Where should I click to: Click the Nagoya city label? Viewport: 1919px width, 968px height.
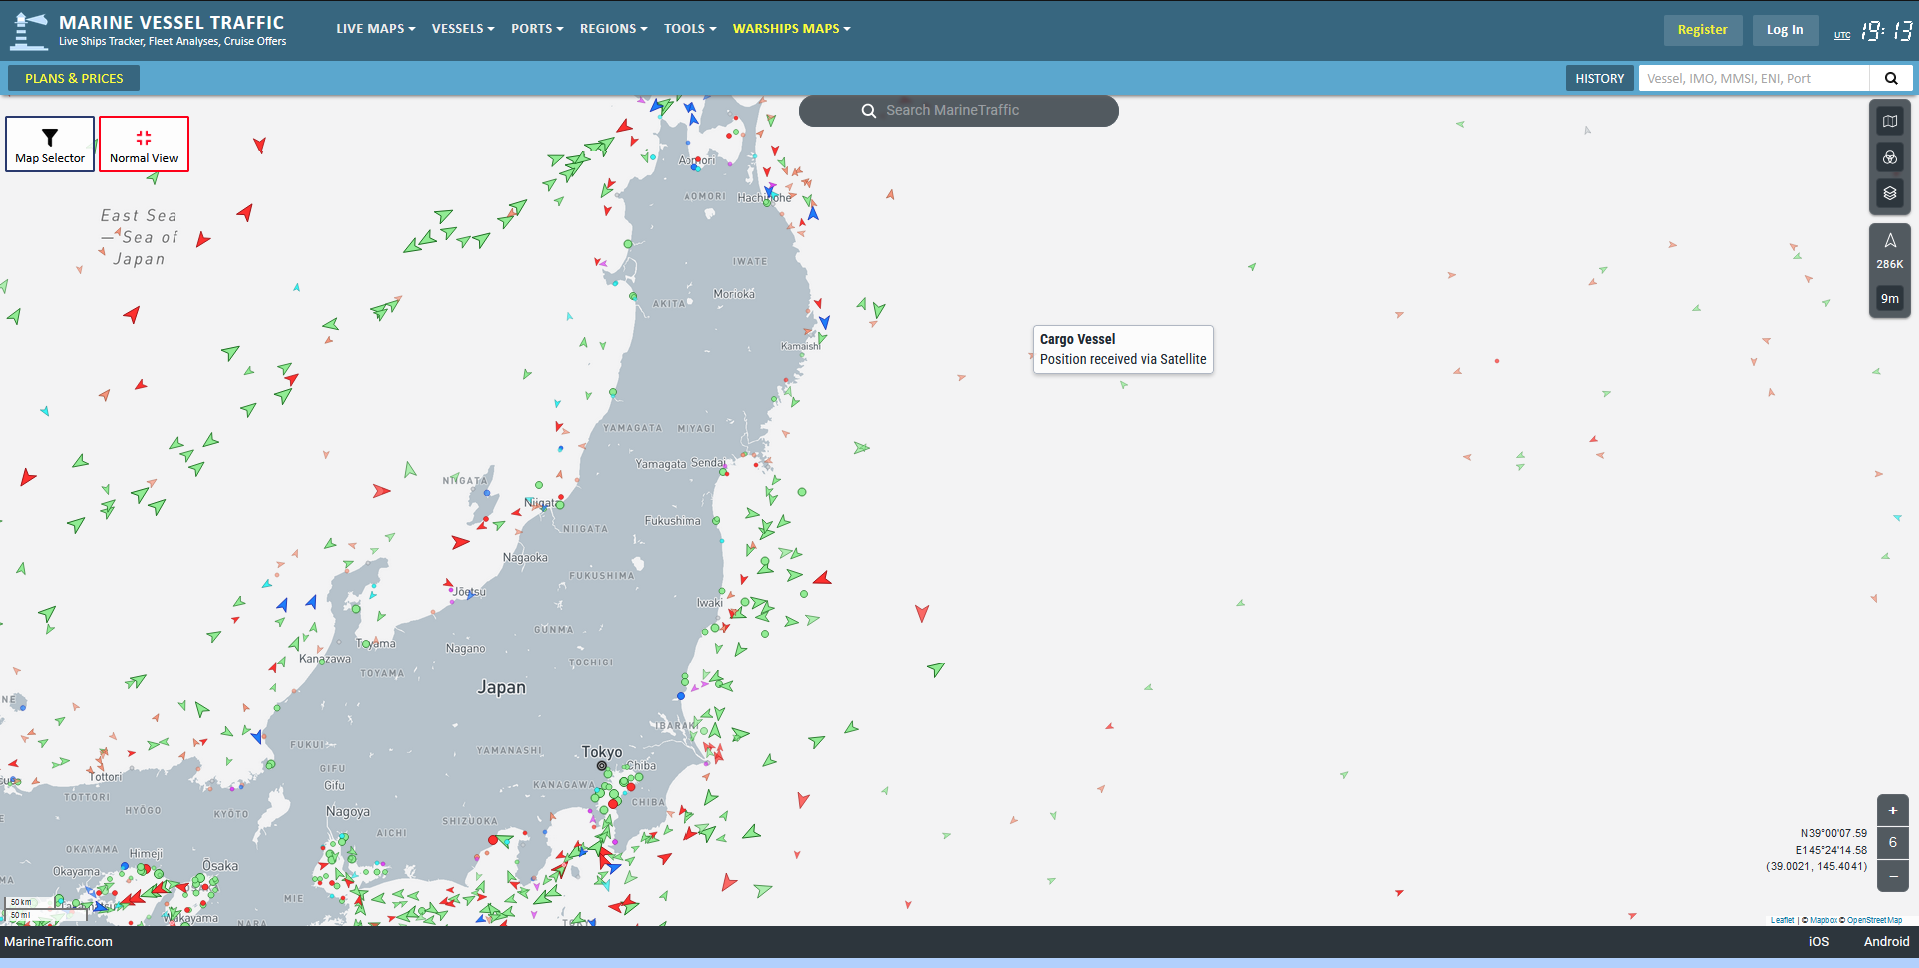(x=348, y=811)
